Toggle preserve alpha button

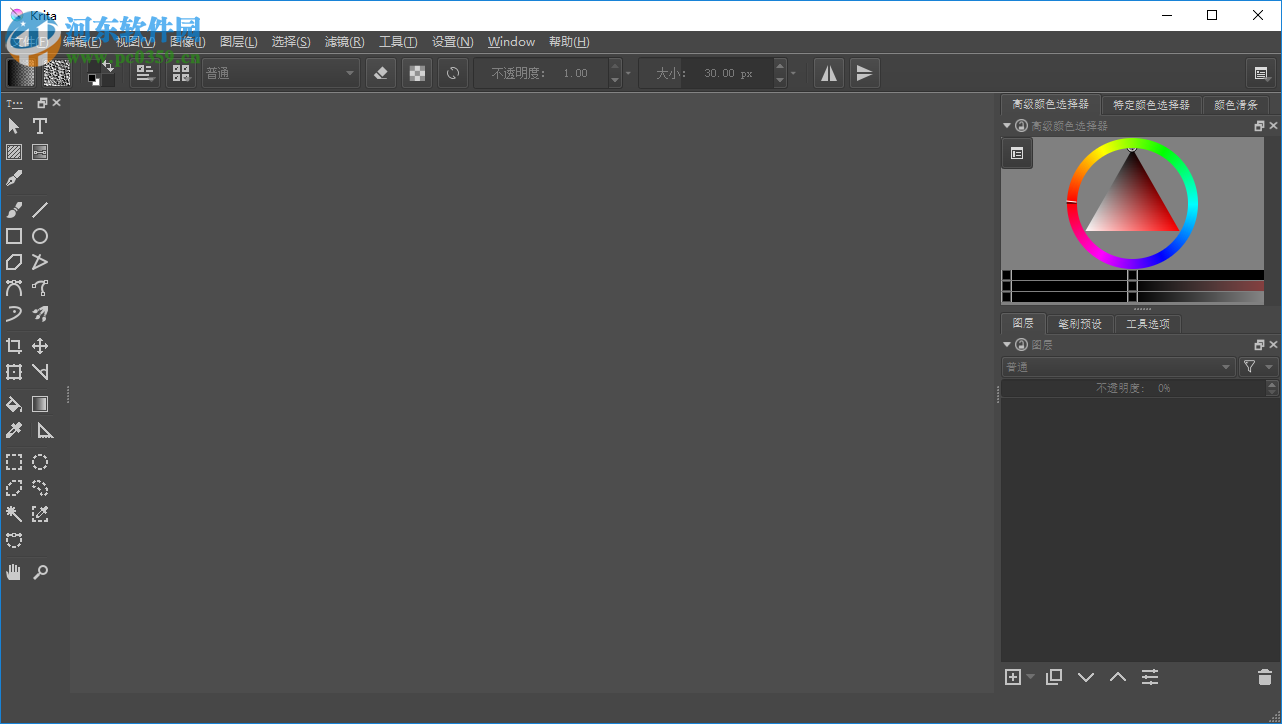(417, 73)
